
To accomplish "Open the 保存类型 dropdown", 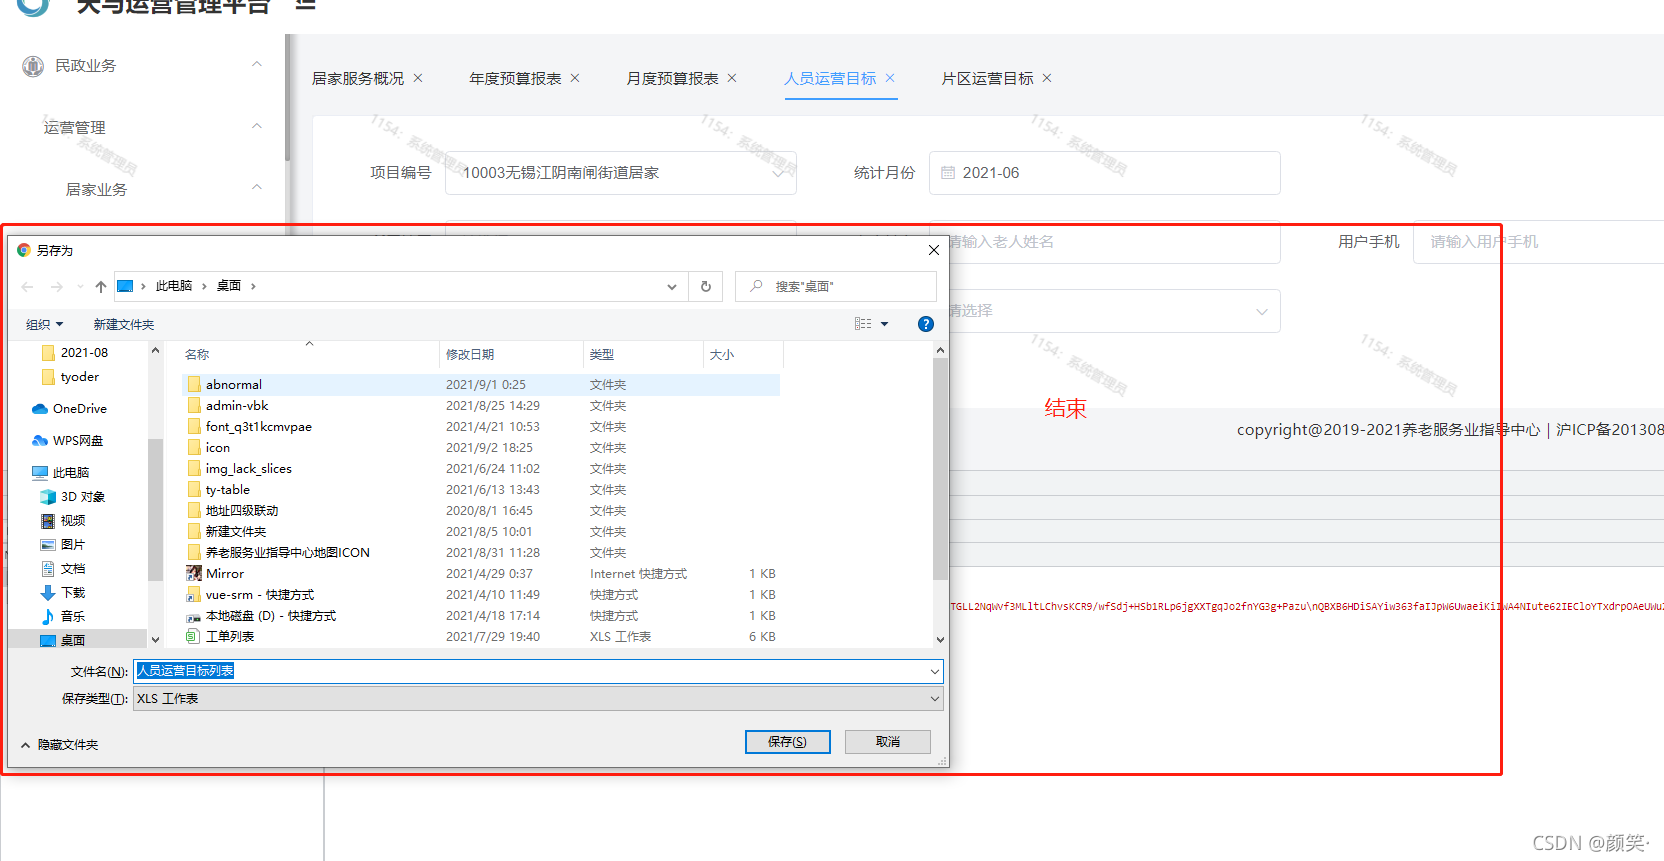I will click(935, 699).
